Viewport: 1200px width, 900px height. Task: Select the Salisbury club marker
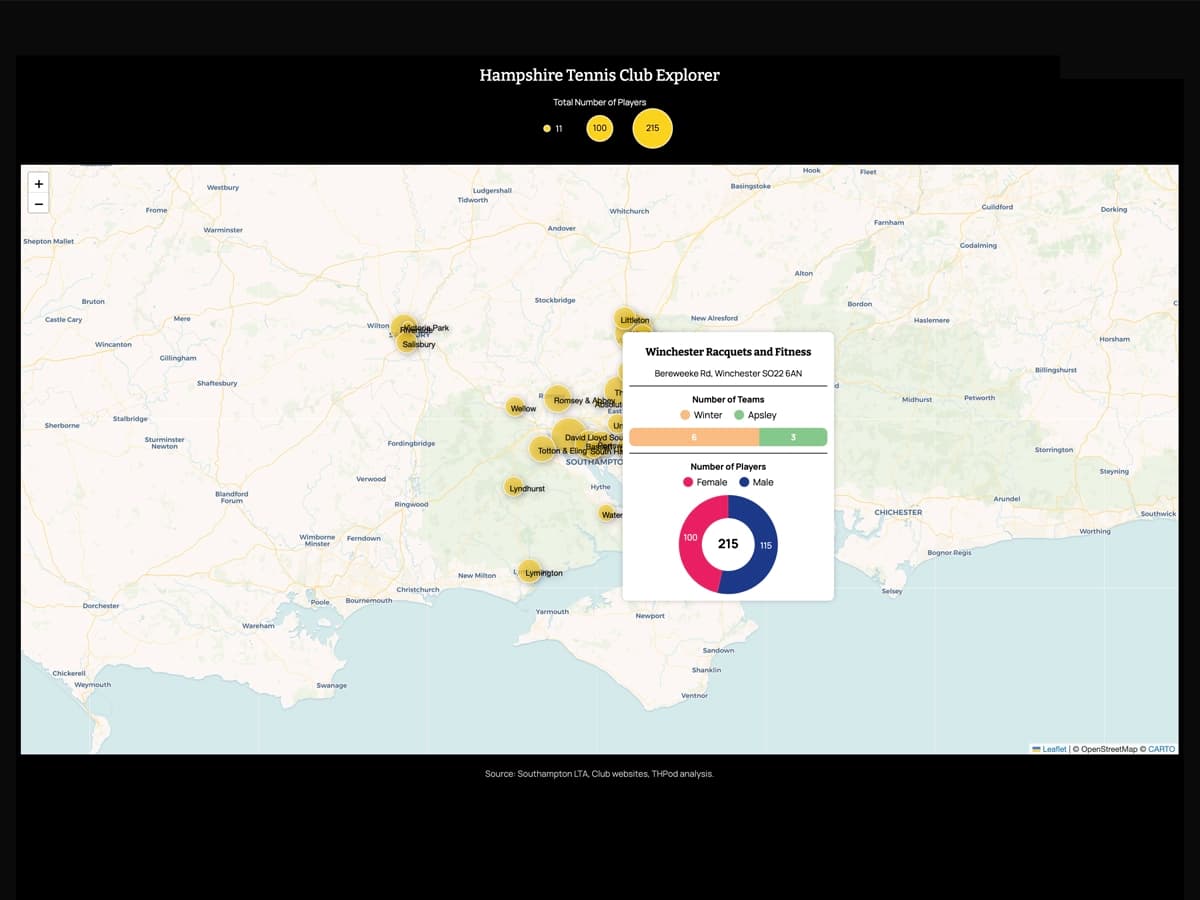406,343
